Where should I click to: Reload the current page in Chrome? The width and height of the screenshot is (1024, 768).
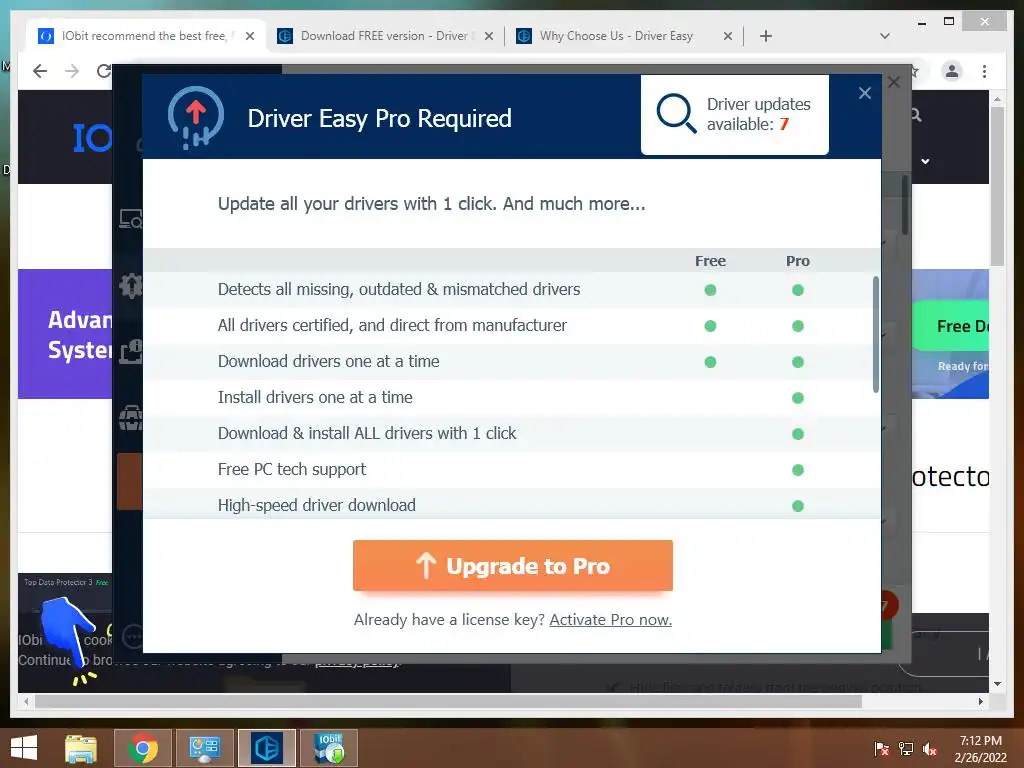(104, 71)
